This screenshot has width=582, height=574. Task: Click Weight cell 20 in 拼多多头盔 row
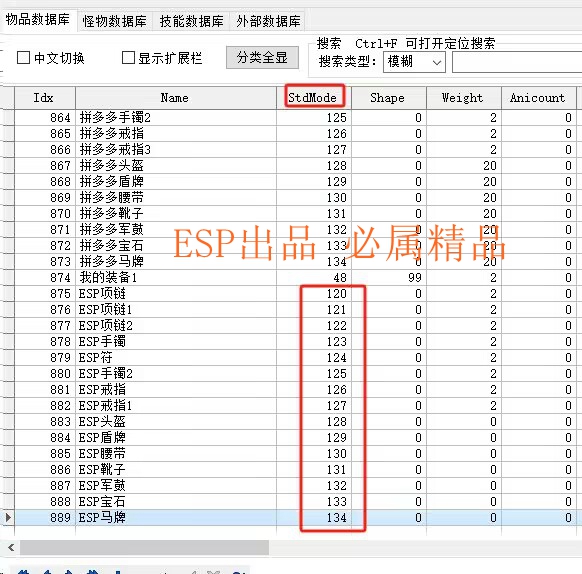[x=464, y=166]
